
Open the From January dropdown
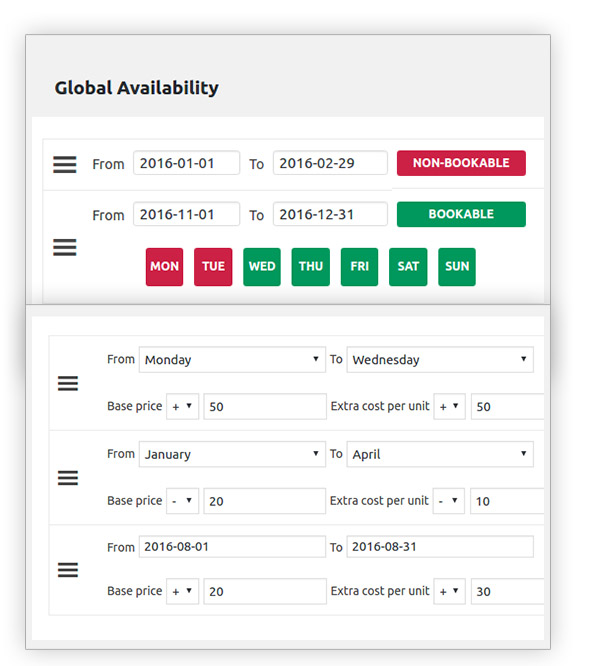[x=232, y=454]
